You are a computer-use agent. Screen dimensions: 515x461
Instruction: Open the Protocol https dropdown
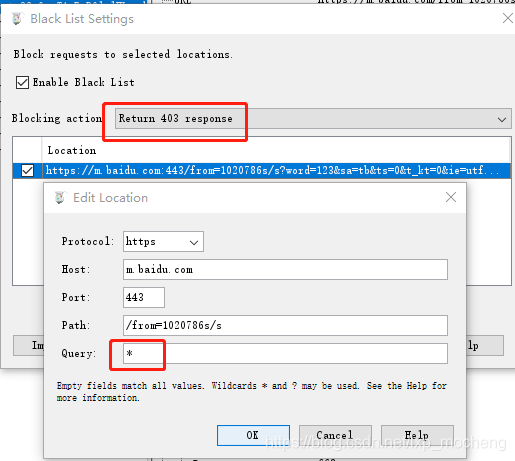tap(163, 241)
